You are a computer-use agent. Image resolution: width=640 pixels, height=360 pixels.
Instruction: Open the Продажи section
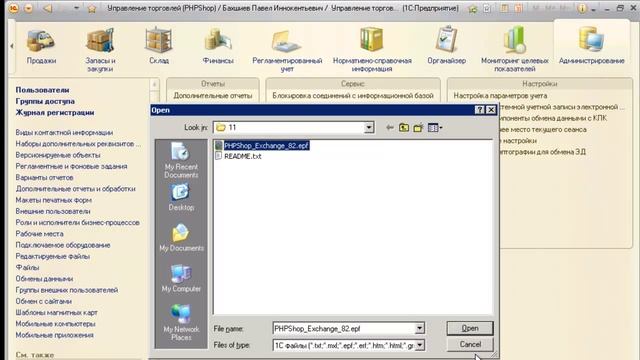tap(41, 47)
